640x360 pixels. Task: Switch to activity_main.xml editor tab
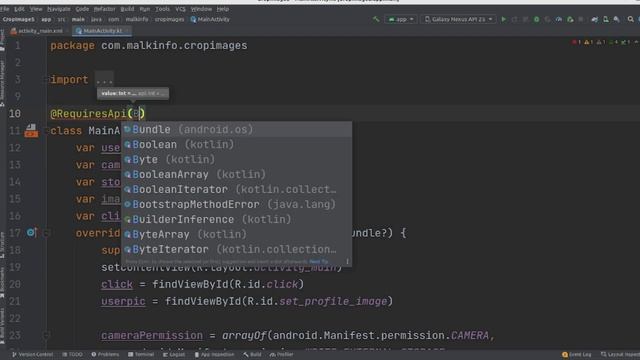pos(37,31)
